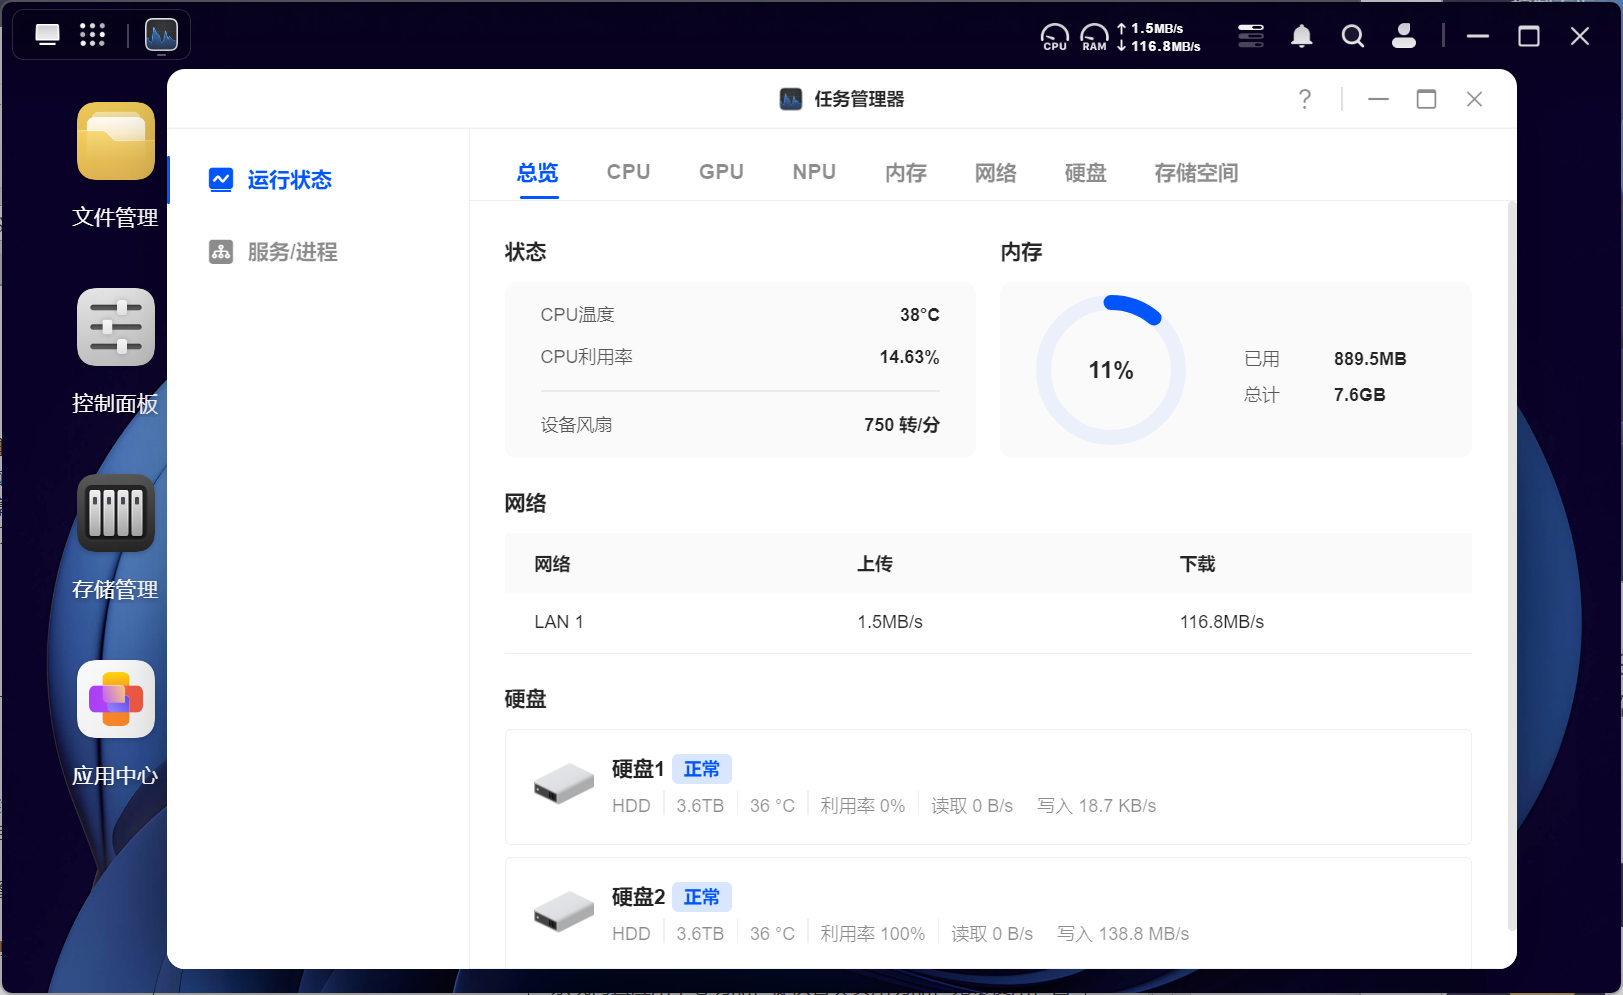This screenshot has height=995, width=1623.
Task: Switch to the 存储空间 tab
Action: click(x=1196, y=172)
